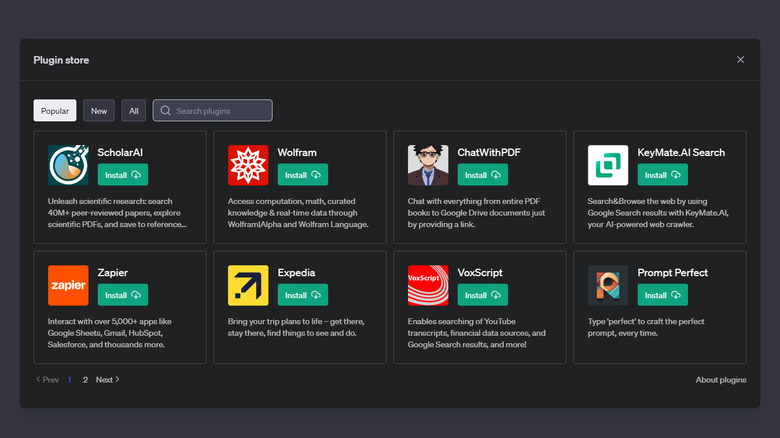Click the ScholarAI plugin logo
780x438 pixels.
click(x=68, y=165)
